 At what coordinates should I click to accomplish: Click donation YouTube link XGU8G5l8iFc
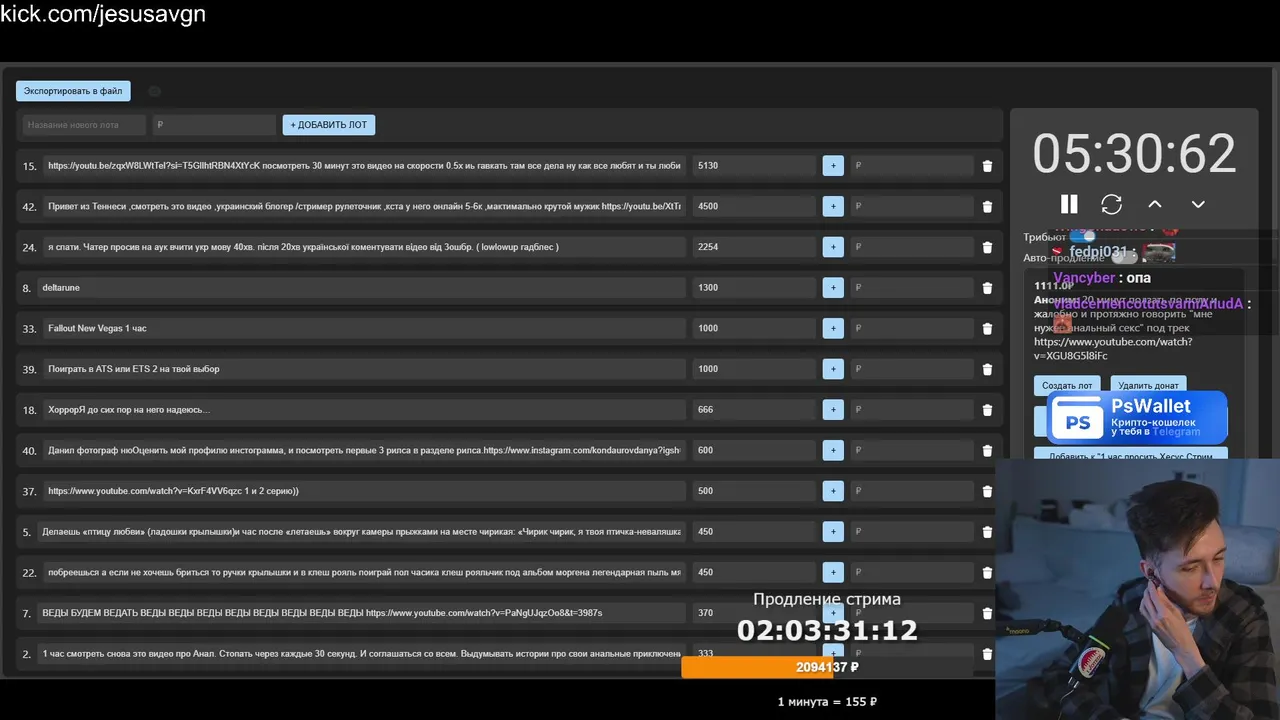coord(1113,348)
